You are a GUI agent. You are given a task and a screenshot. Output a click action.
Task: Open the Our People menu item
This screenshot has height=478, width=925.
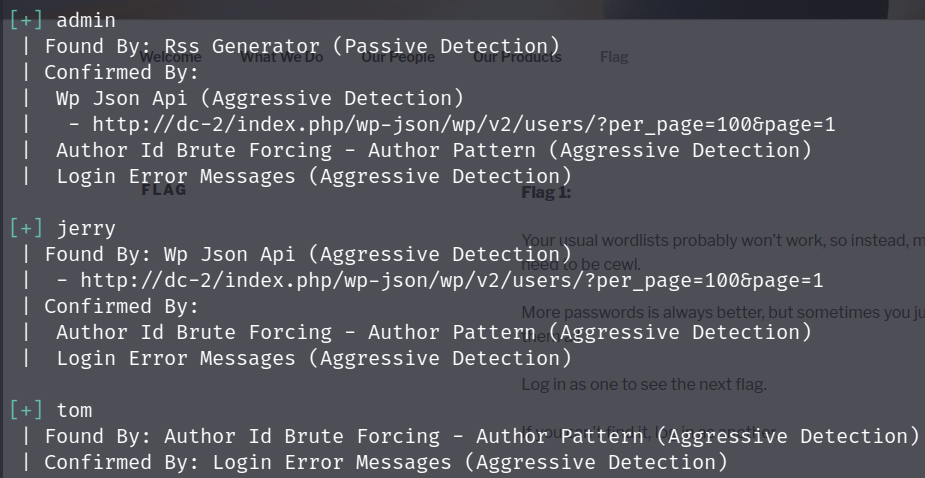click(398, 57)
